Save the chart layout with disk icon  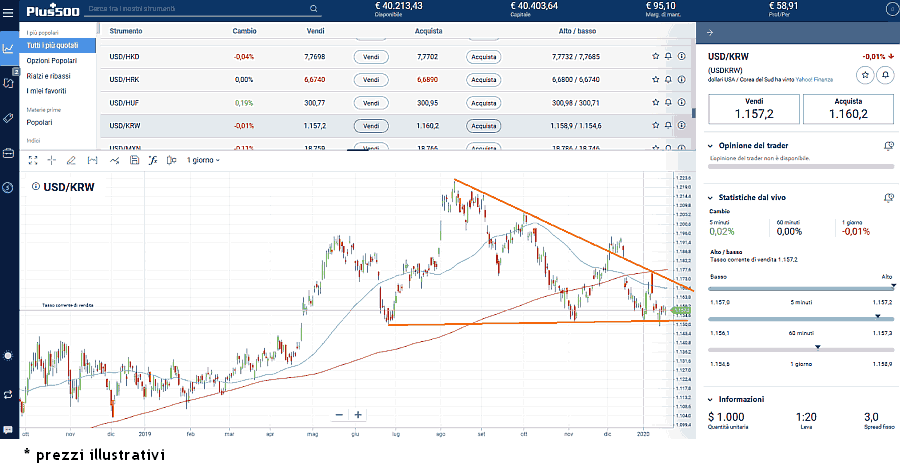(134, 160)
